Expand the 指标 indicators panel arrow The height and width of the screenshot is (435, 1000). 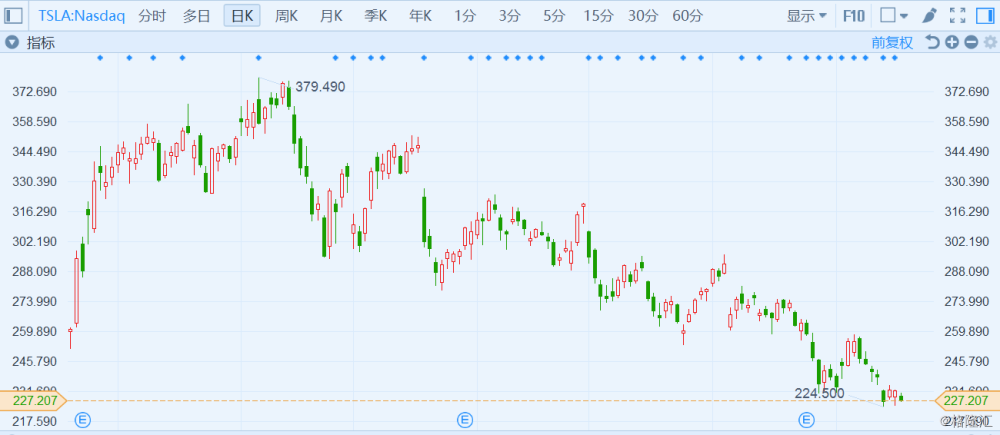pos(12,42)
